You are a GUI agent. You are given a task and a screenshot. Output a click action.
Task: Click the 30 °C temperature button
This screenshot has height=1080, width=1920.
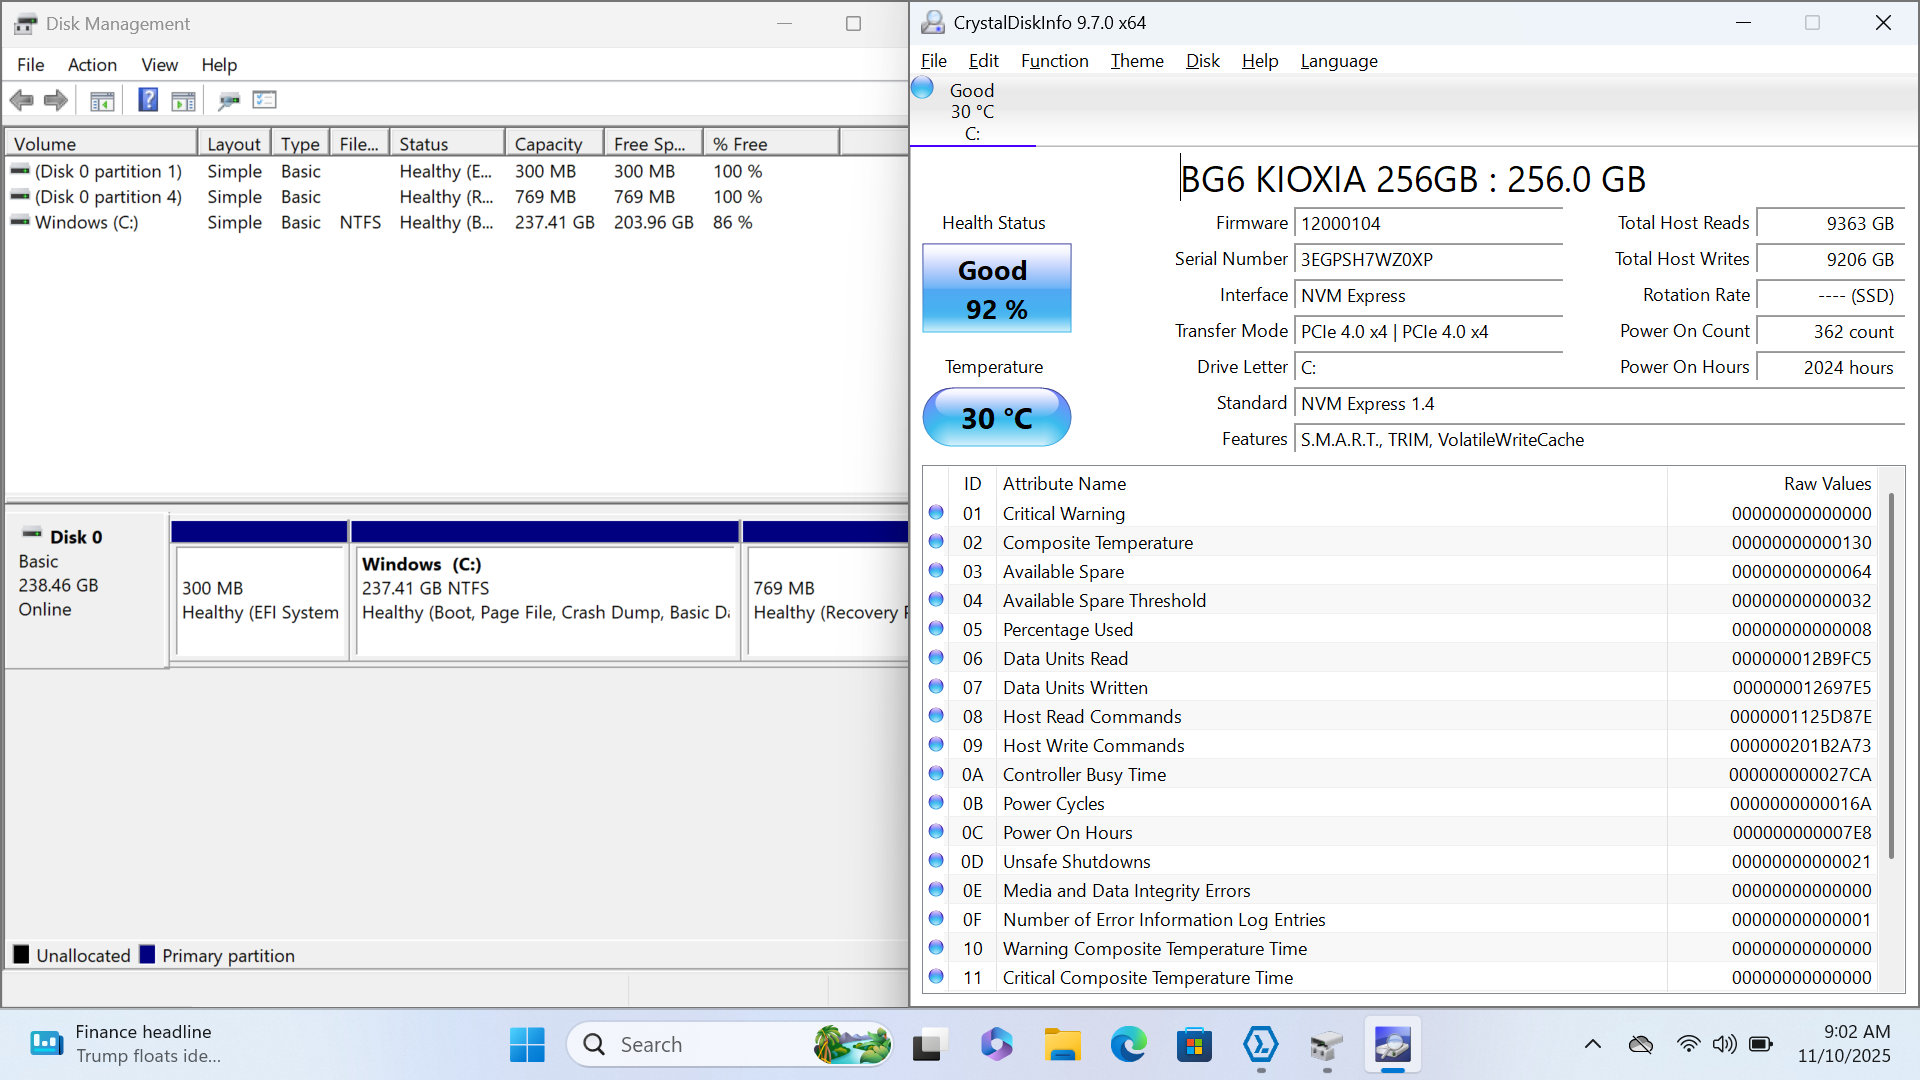pos(996,418)
